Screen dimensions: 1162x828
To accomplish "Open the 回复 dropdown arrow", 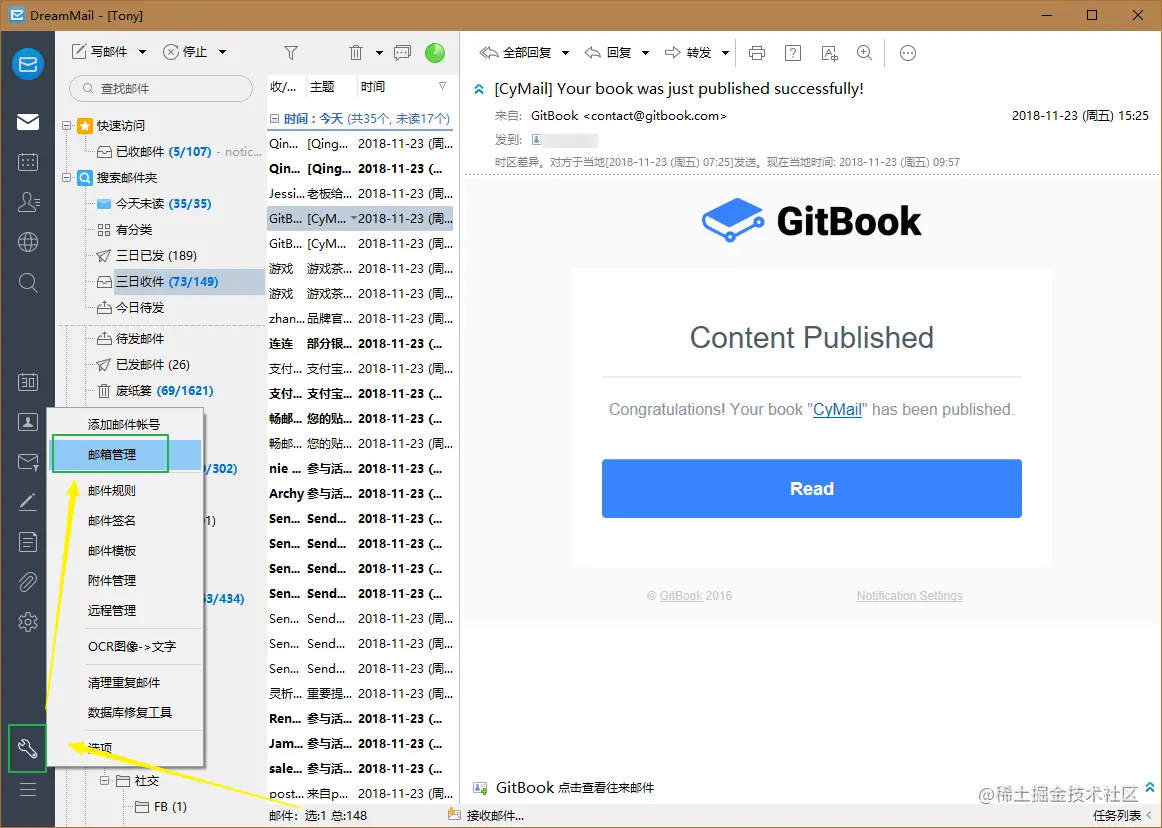I will tap(645, 53).
